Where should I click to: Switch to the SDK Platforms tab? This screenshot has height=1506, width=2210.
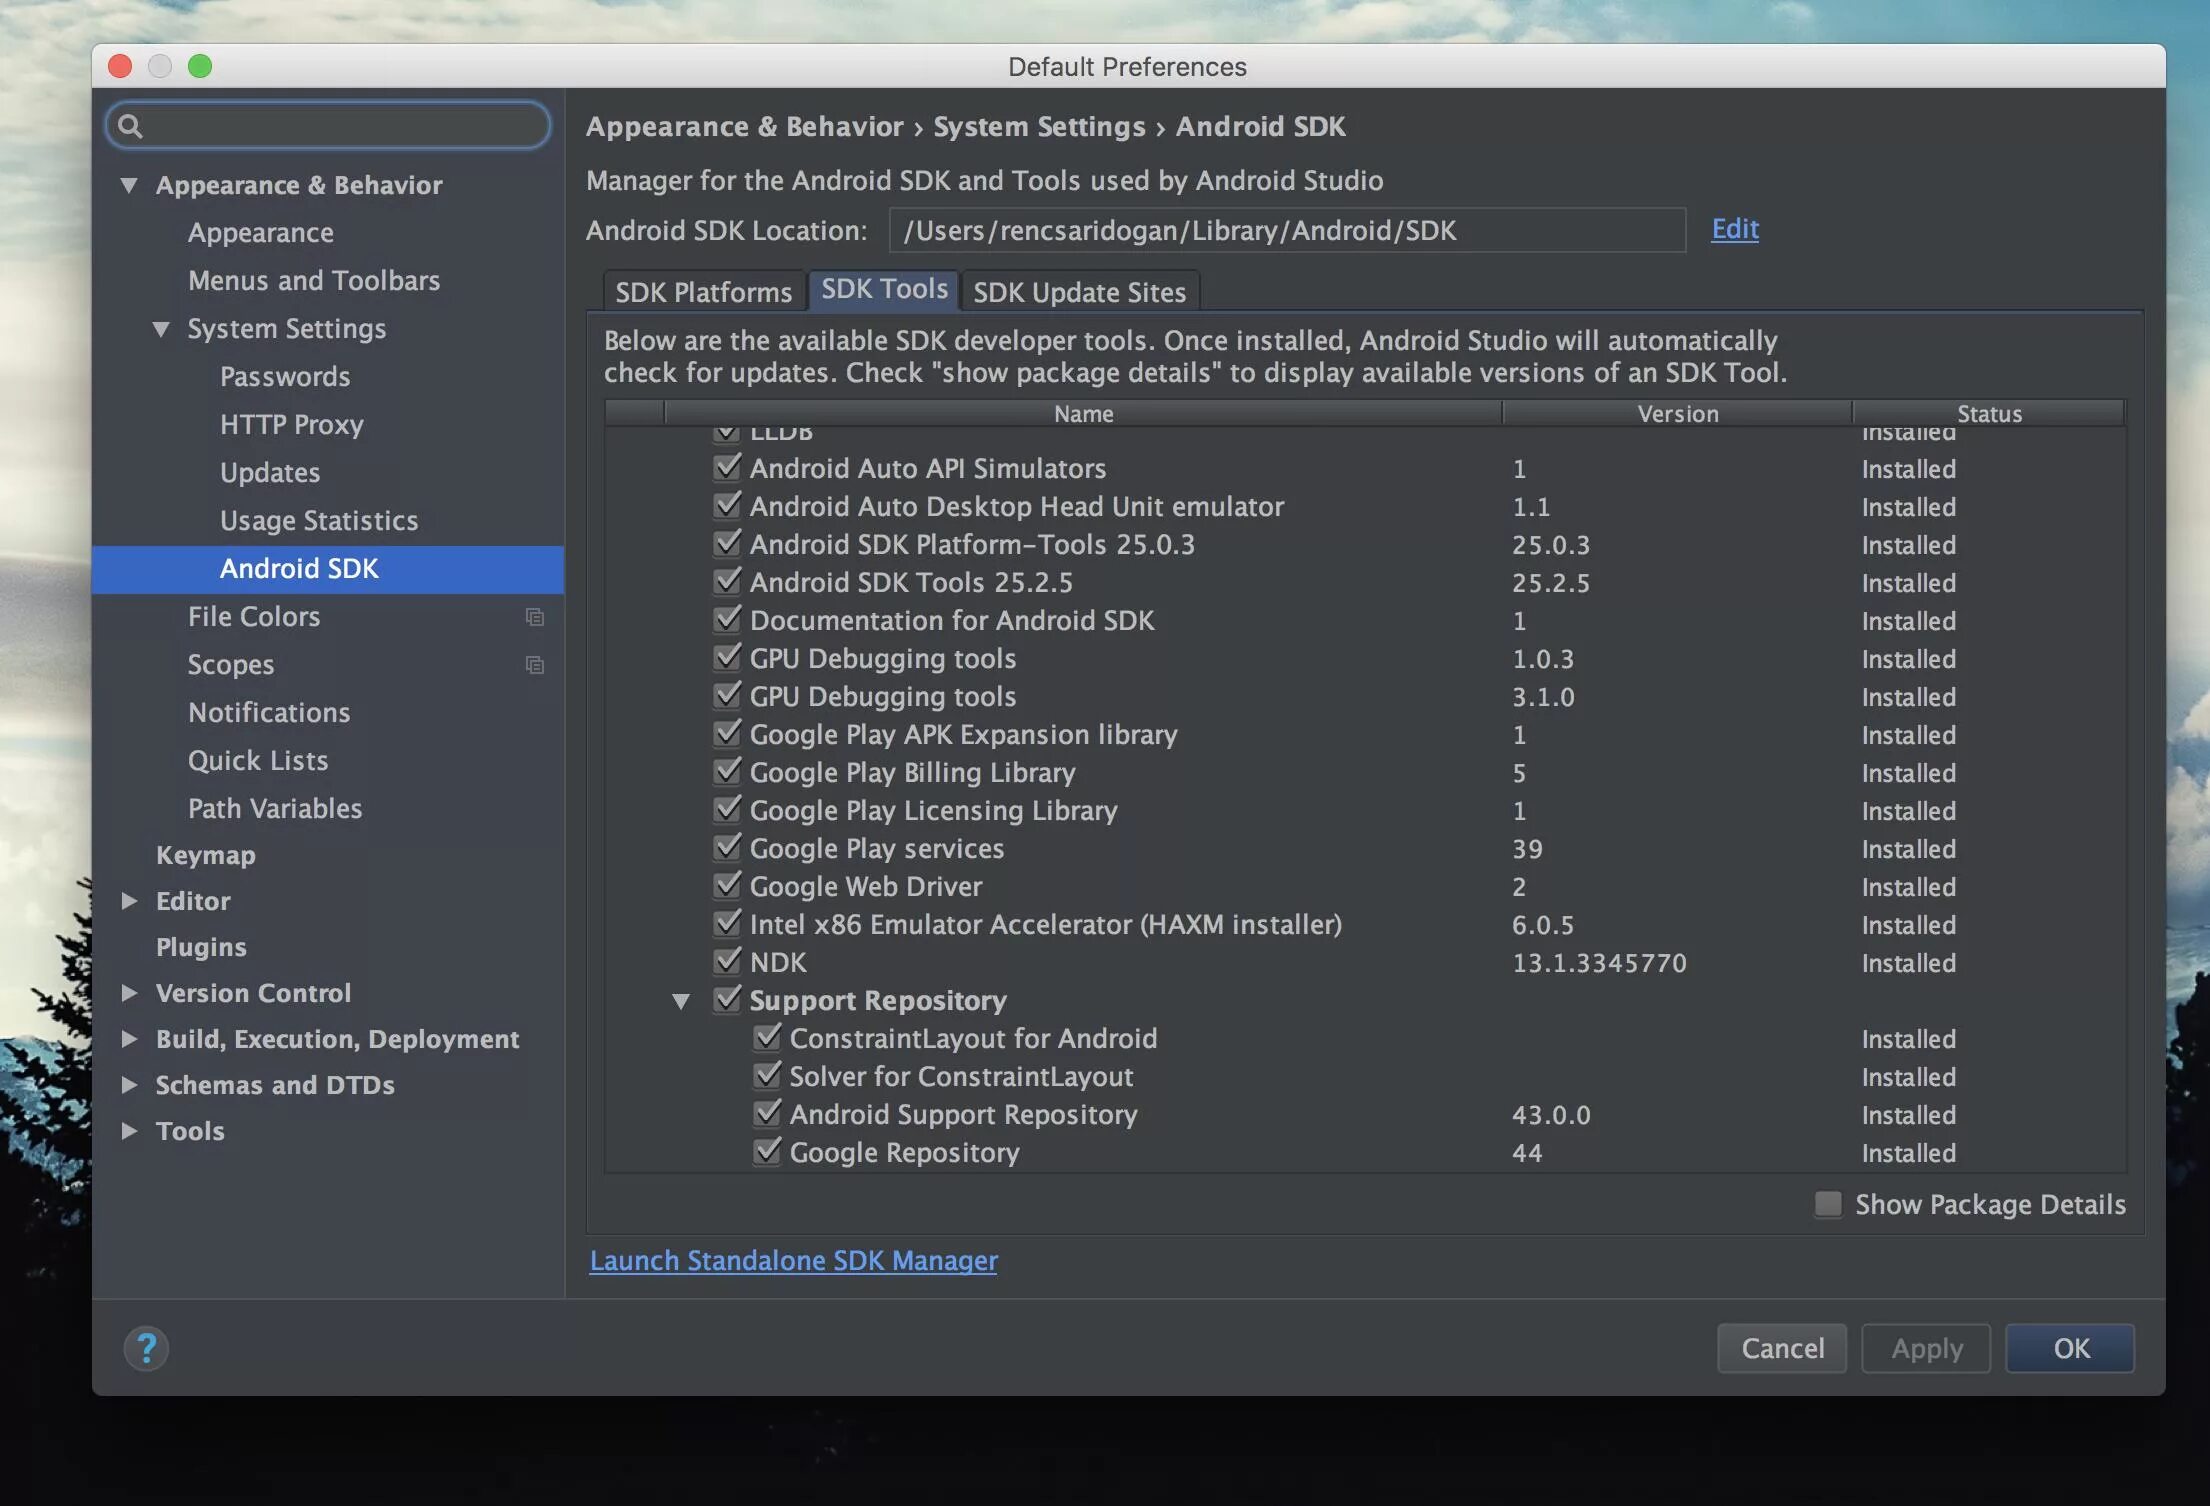pos(703,292)
